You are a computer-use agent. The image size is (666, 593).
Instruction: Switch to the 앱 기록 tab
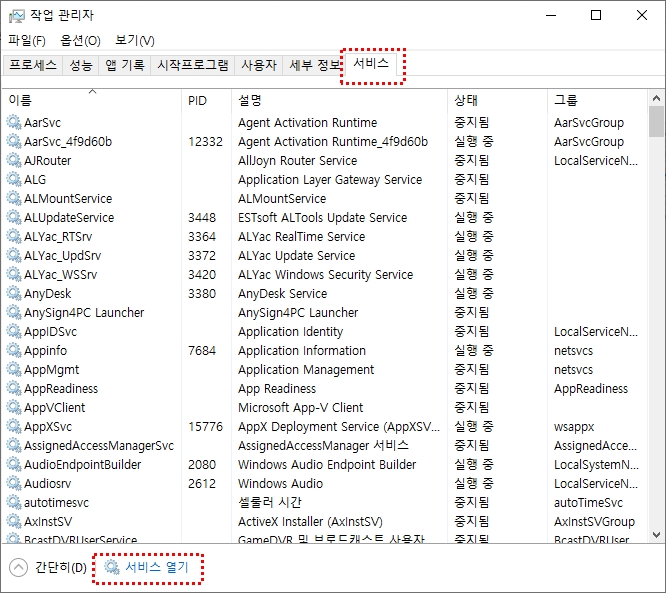(125, 65)
